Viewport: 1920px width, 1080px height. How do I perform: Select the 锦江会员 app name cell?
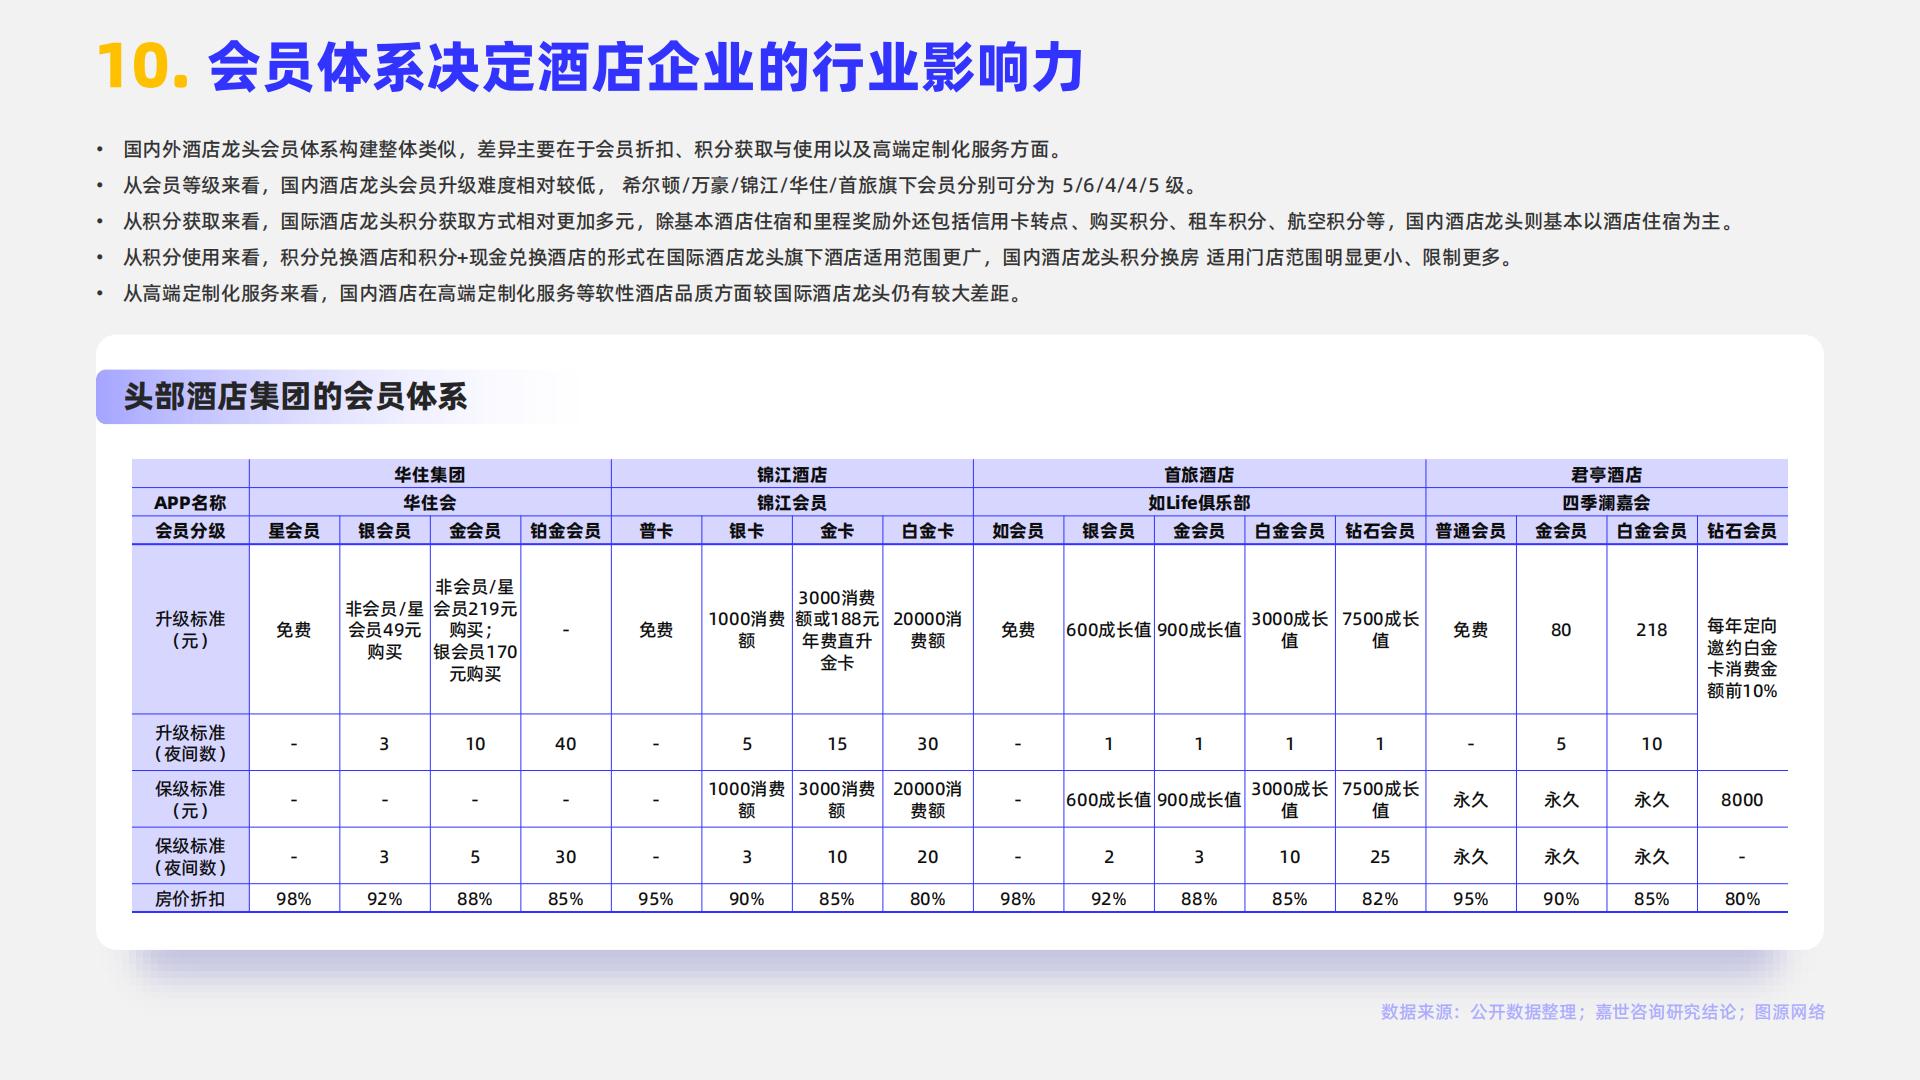coord(792,502)
